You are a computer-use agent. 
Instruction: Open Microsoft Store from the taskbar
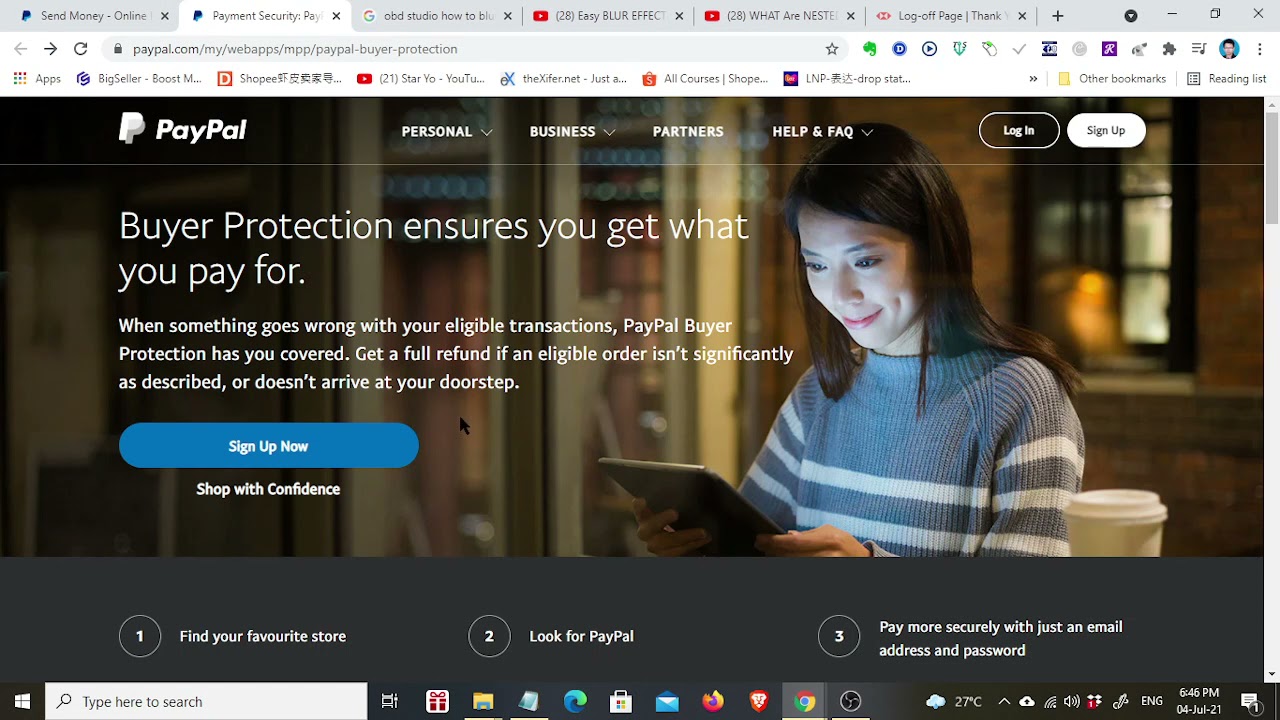point(621,701)
